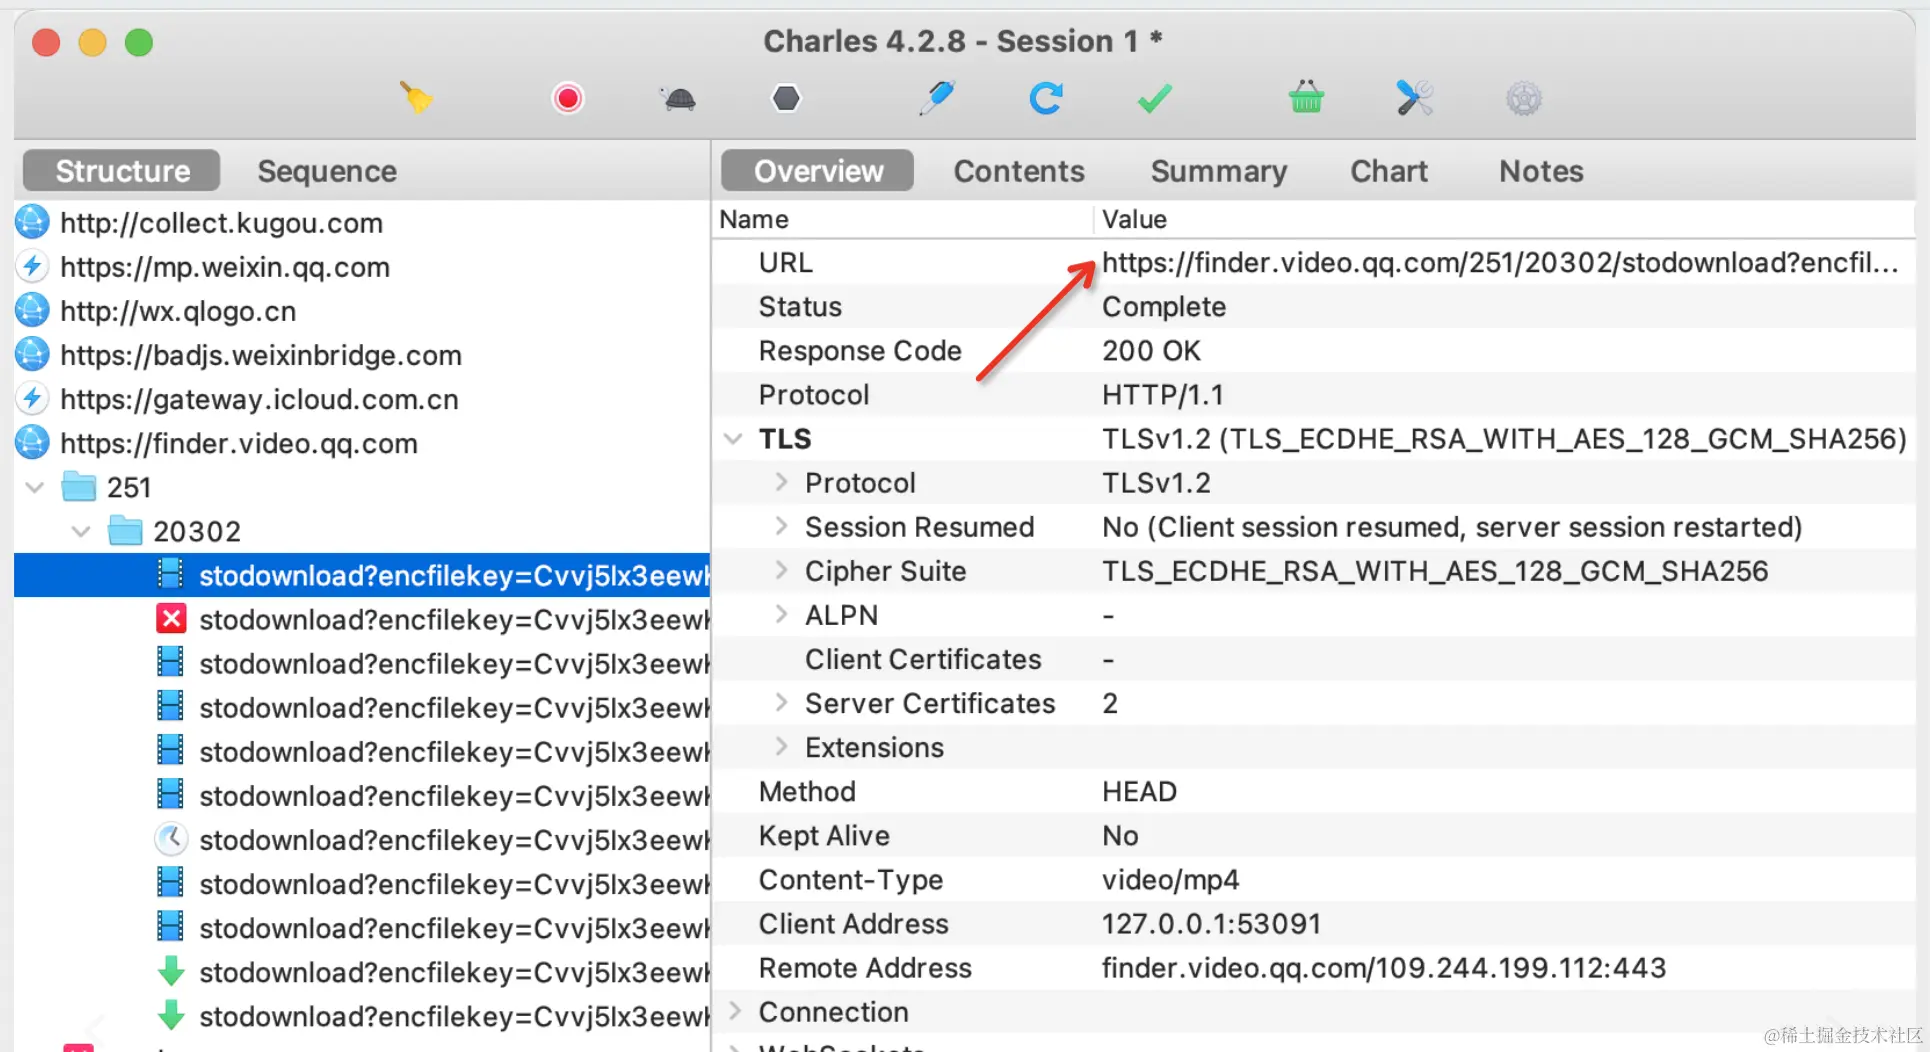Open the Contents tab
Image resolution: width=1930 pixels, height=1052 pixels.
pyautogui.click(x=1019, y=171)
